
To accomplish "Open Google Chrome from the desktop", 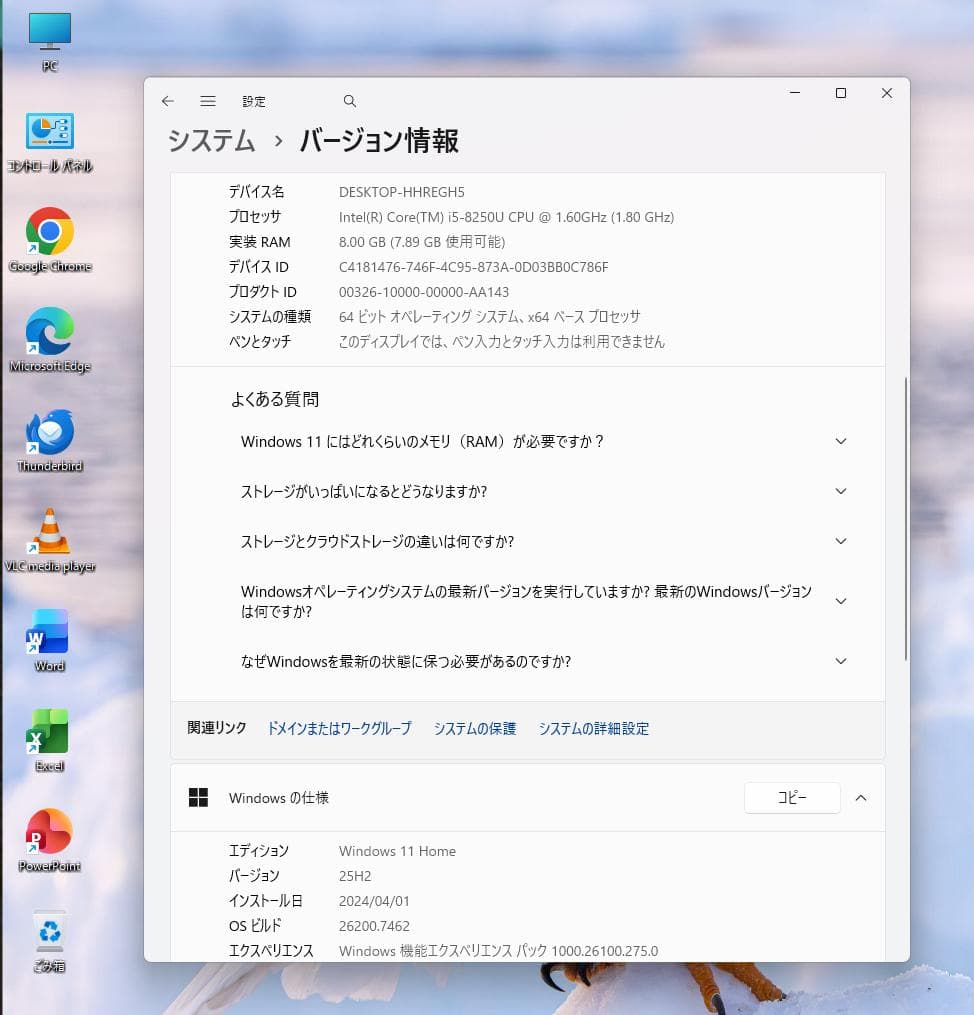I will tap(48, 228).
